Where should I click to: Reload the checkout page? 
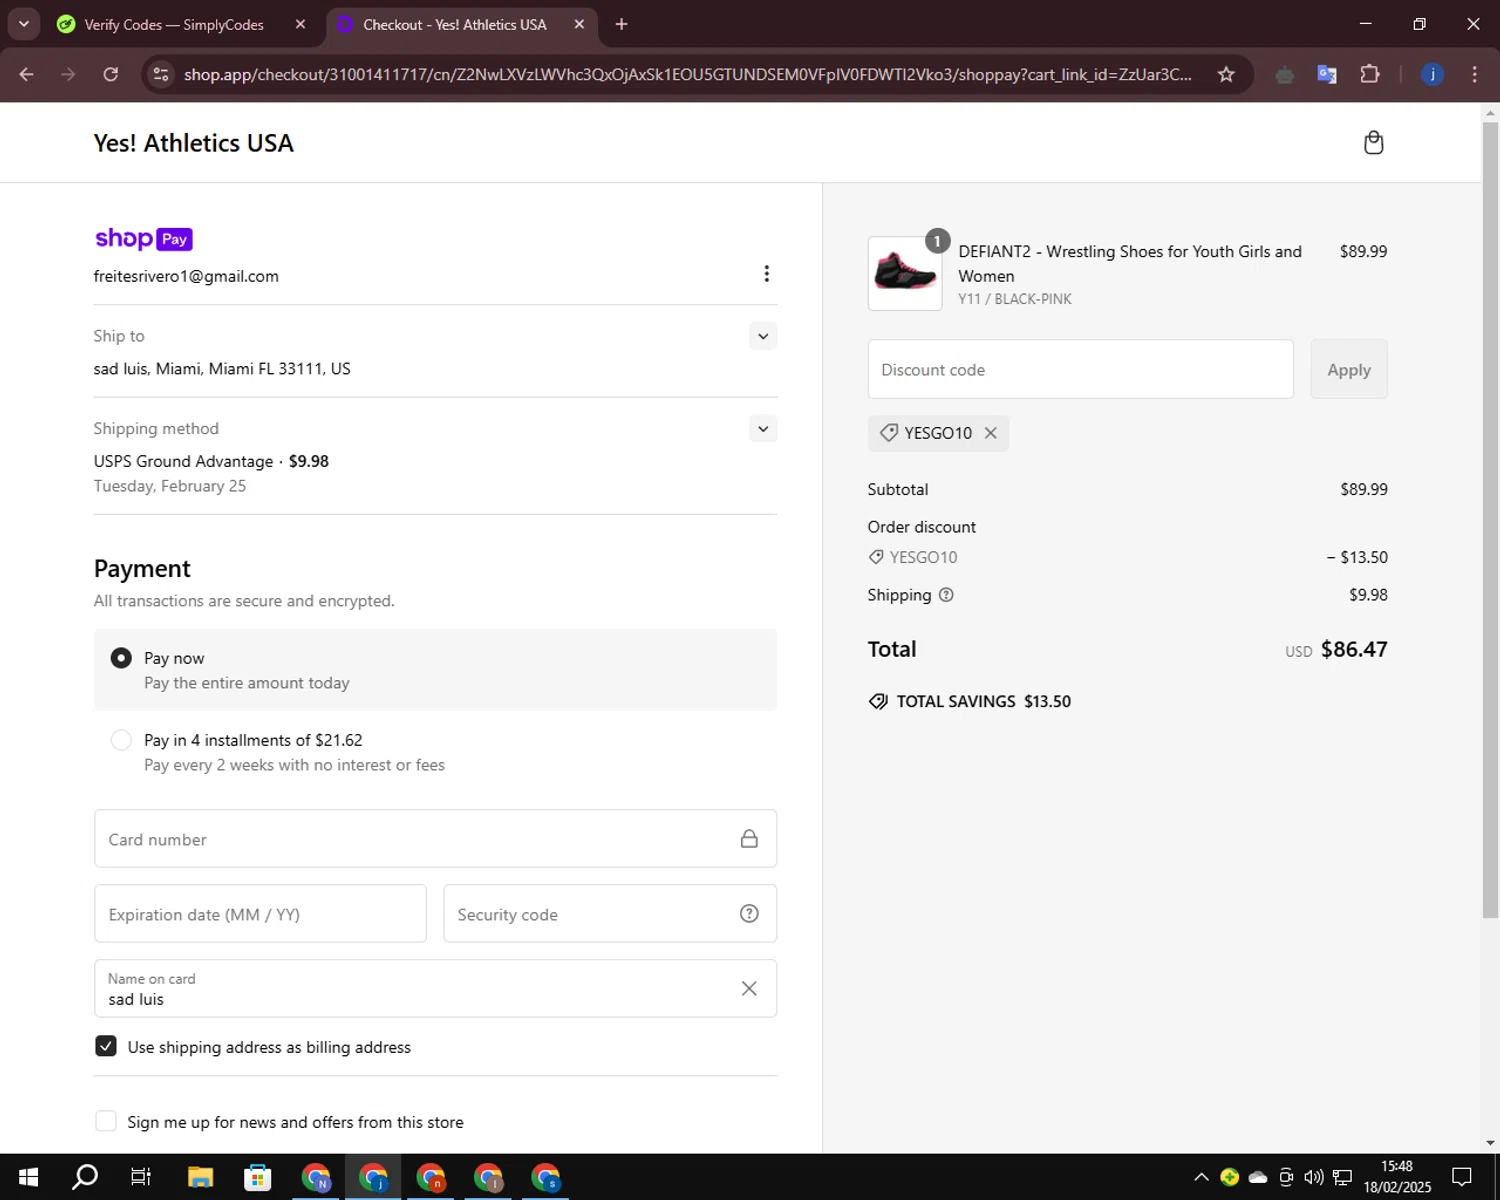(111, 74)
